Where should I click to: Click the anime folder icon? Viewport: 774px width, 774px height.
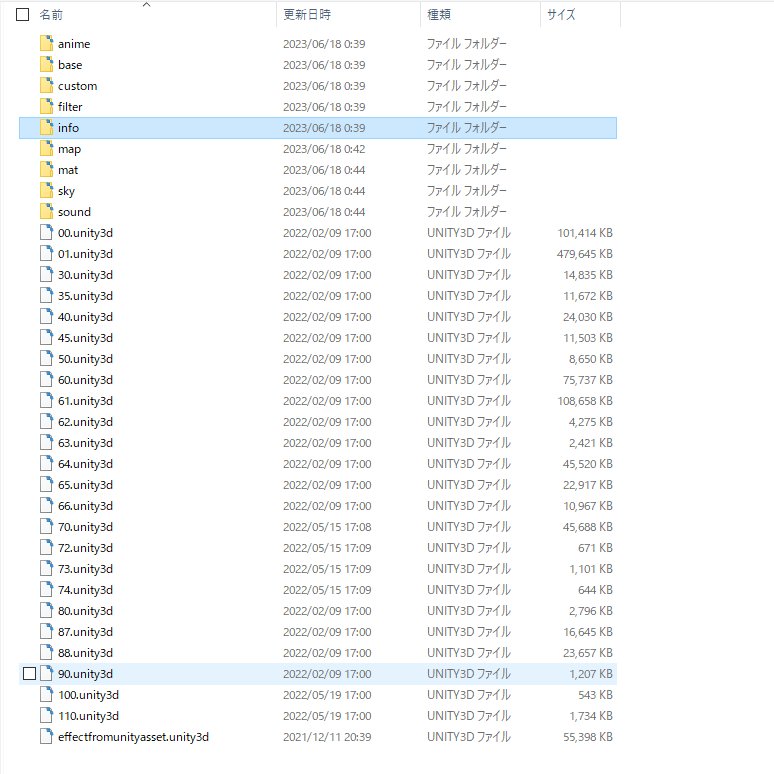coord(46,44)
